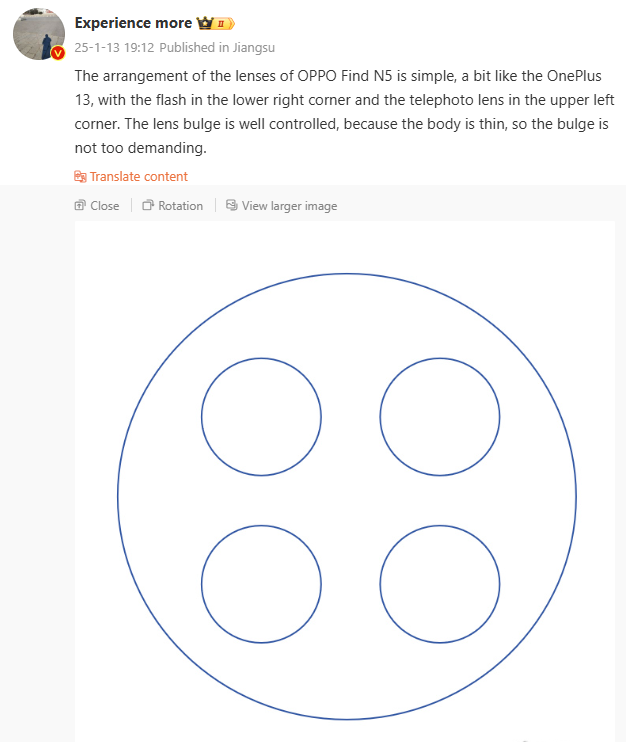The width and height of the screenshot is (626, 742).
Task: Click the magnifier icon for larger image
Action: coord(231,206)
